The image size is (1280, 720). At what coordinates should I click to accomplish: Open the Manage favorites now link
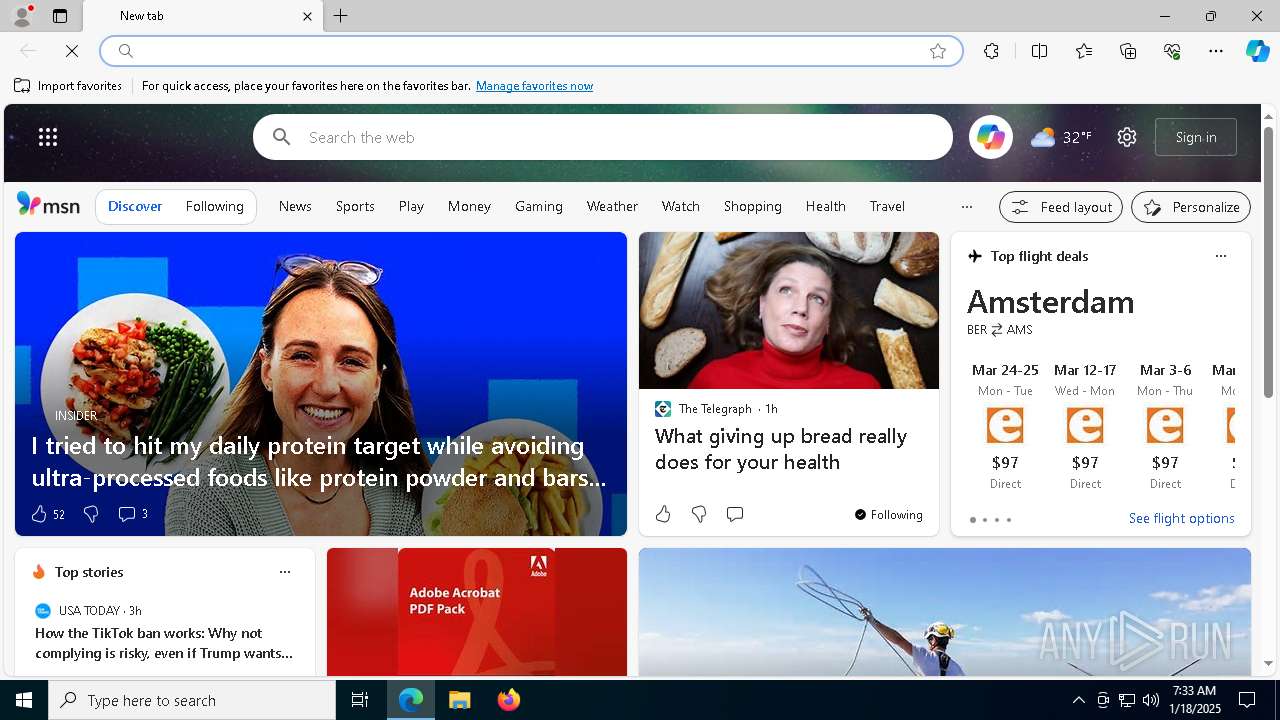[534, 86]
